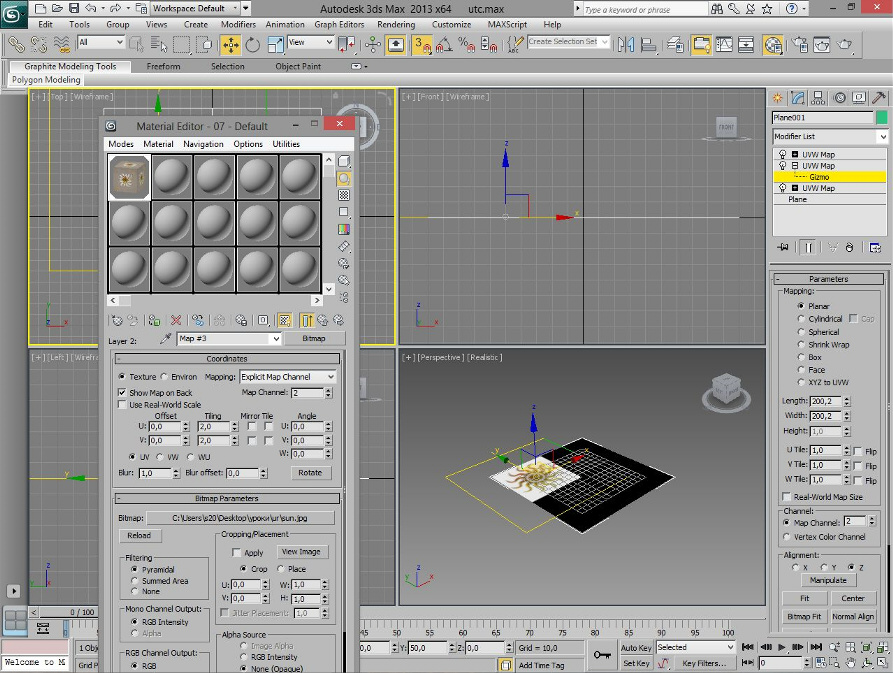Switch to the Freeform ribbon tab
Image resolution: width=893 pixels, height=673 pixels.
tap(163, 67)
